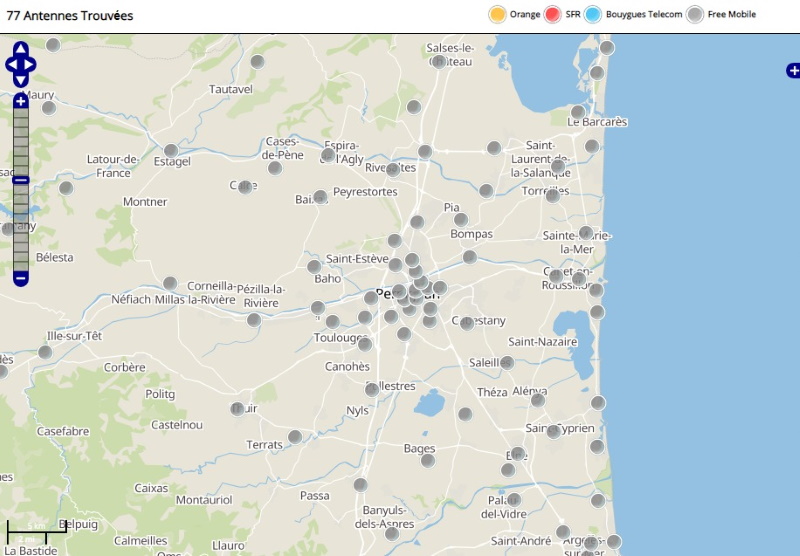800x556 pixels.
Task: Toggle Bouygues Telecom operator in legend
Action: tap(594, 14)
